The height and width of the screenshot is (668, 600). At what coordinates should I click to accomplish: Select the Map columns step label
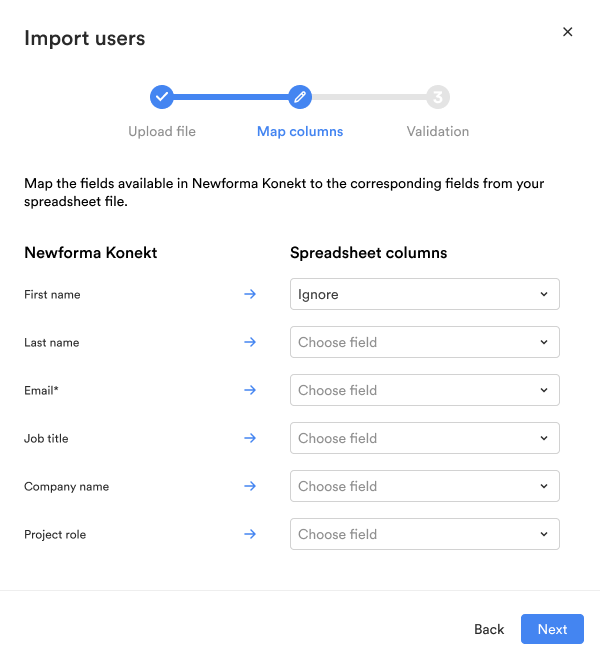(x=300, y=131)
